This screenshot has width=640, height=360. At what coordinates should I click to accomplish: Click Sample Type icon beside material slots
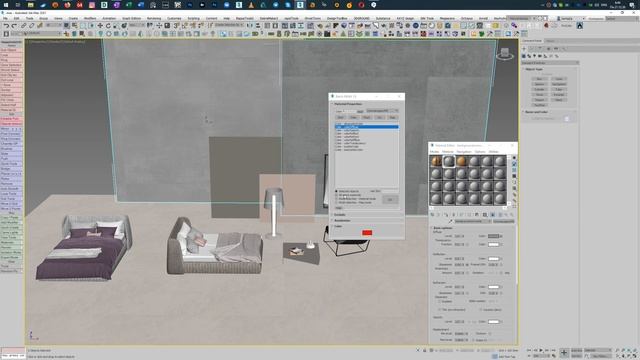[514, 158]
